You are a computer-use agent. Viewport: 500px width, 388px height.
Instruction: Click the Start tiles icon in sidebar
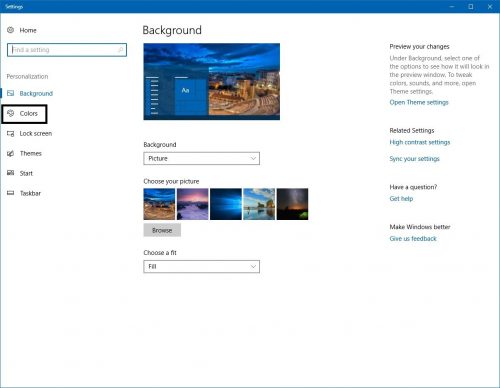(x=11, y=173)
